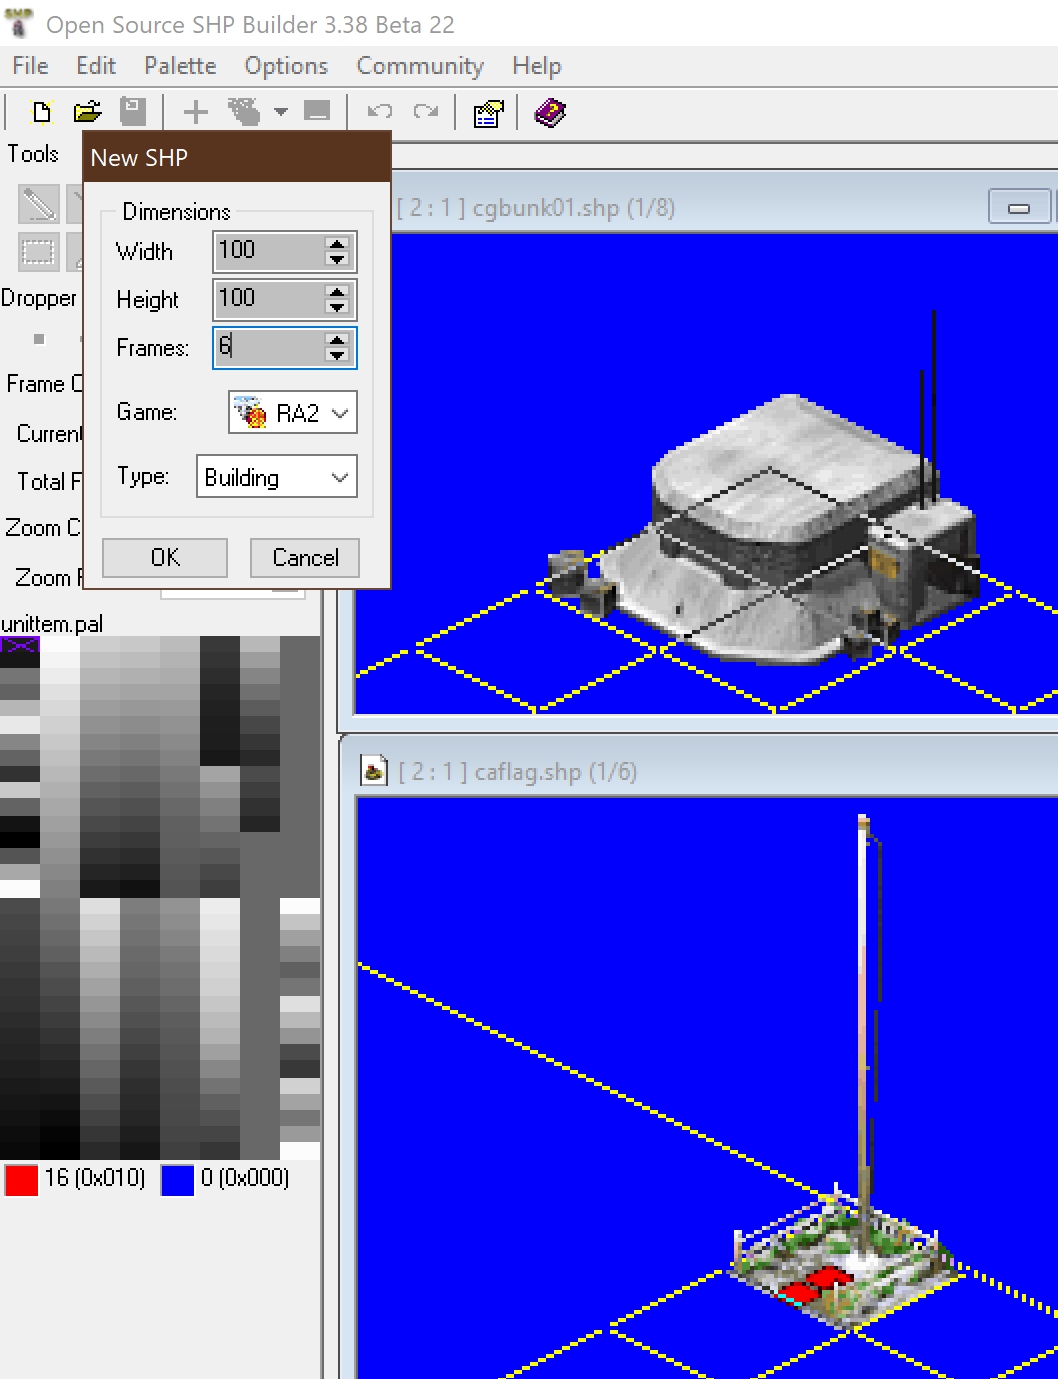
Task: Click the Tools panel heading
Action: (34, 154)
